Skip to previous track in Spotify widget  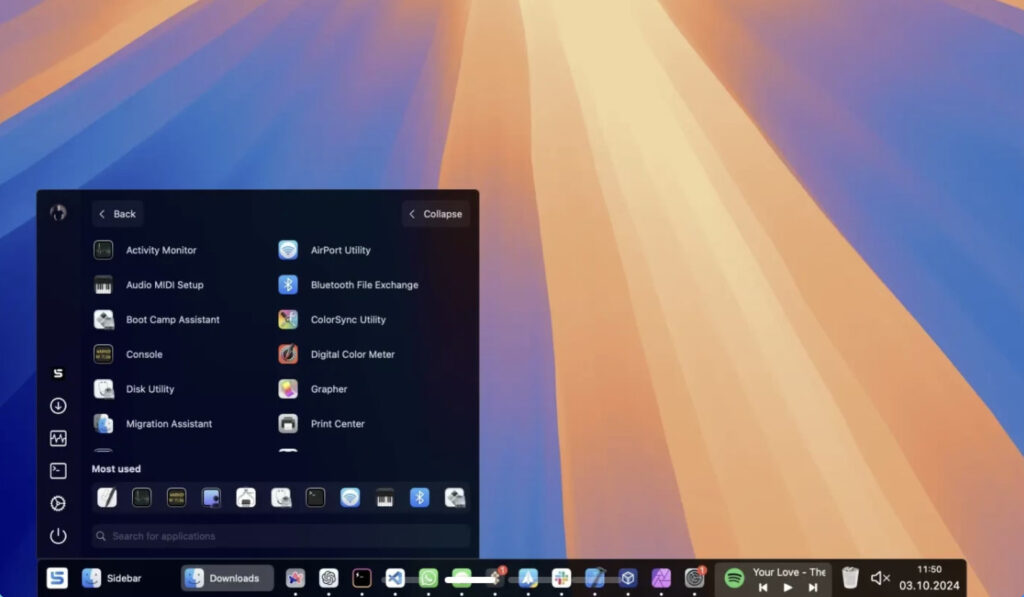click(763, 587)
